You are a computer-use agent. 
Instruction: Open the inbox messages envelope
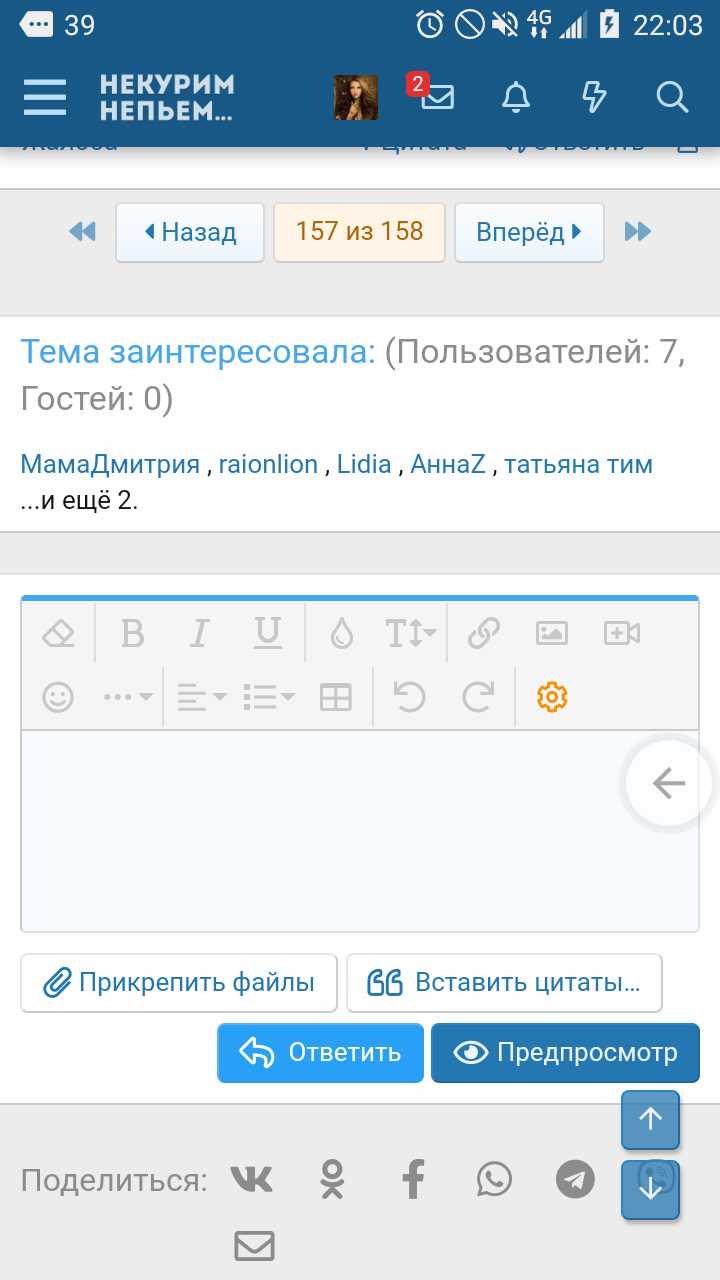tap(437, 97)
